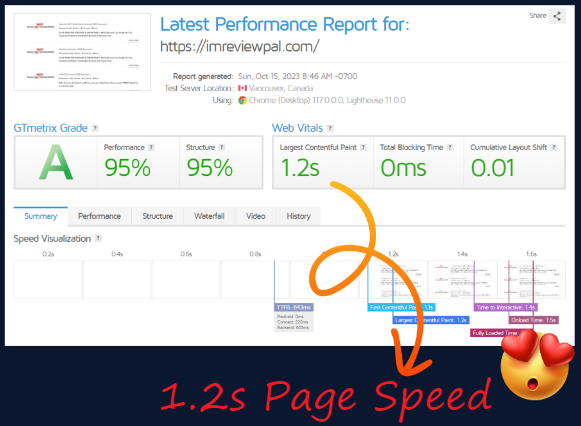The image size is (581, 426).
Task: Click the report date Sun, Oct 15, 2023
Action: coord(298,76)
